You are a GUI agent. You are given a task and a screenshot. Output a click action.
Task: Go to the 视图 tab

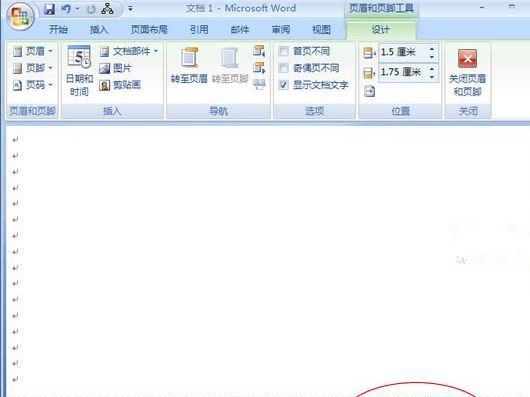click(x=321, y=30)
